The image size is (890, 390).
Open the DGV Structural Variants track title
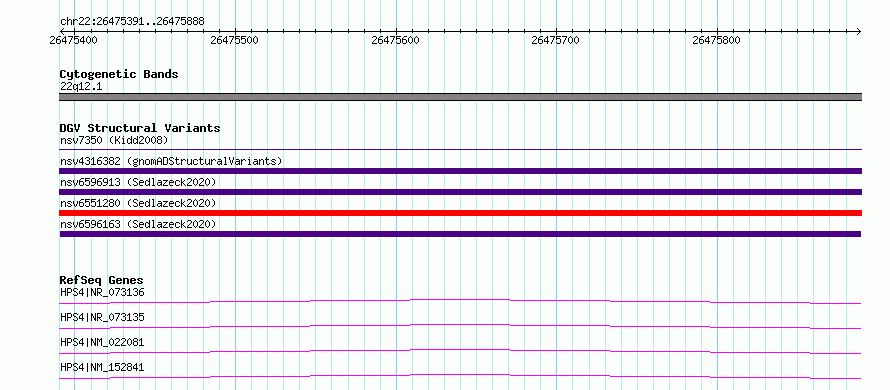pyautogui.click(x=140, y=128)
